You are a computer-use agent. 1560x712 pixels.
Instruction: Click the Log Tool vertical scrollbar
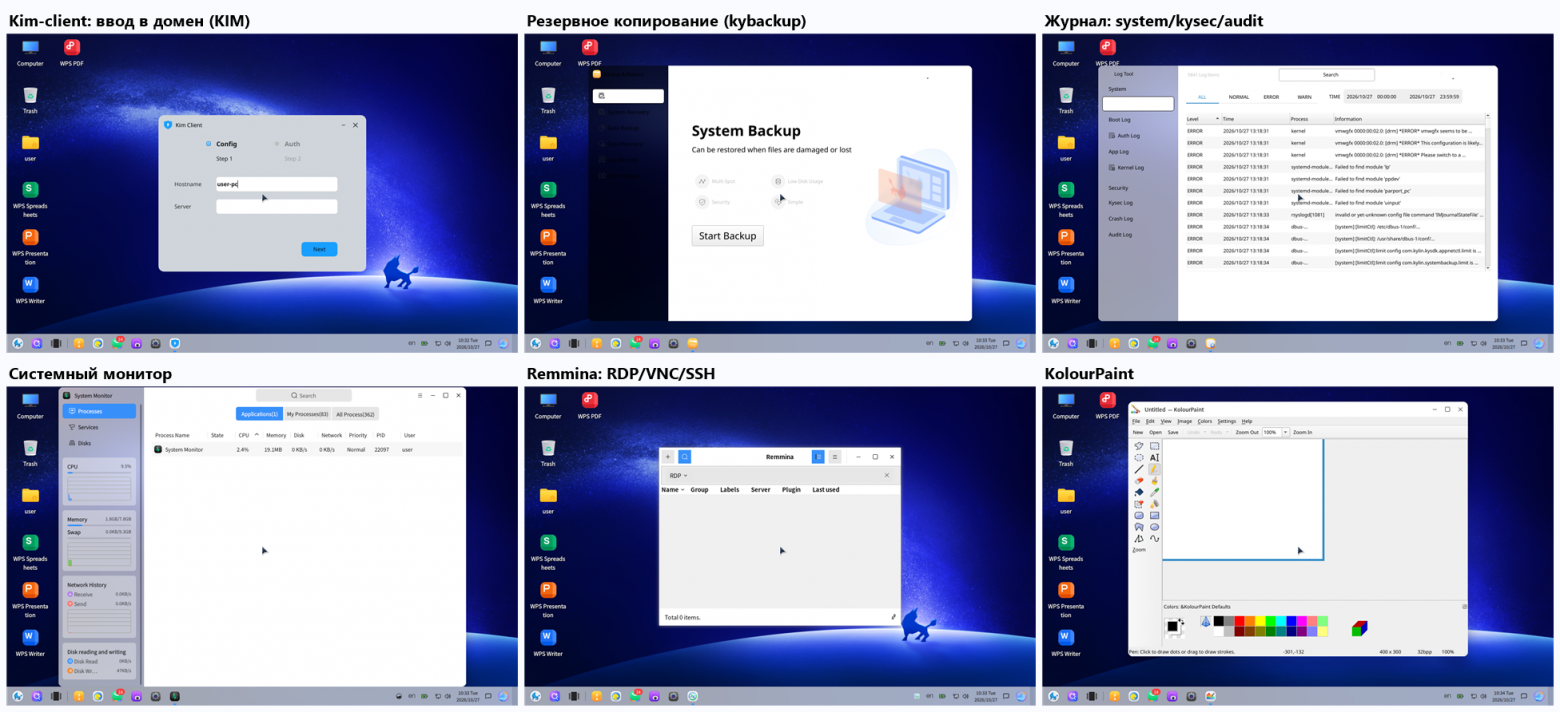[x=1488, y=190]
